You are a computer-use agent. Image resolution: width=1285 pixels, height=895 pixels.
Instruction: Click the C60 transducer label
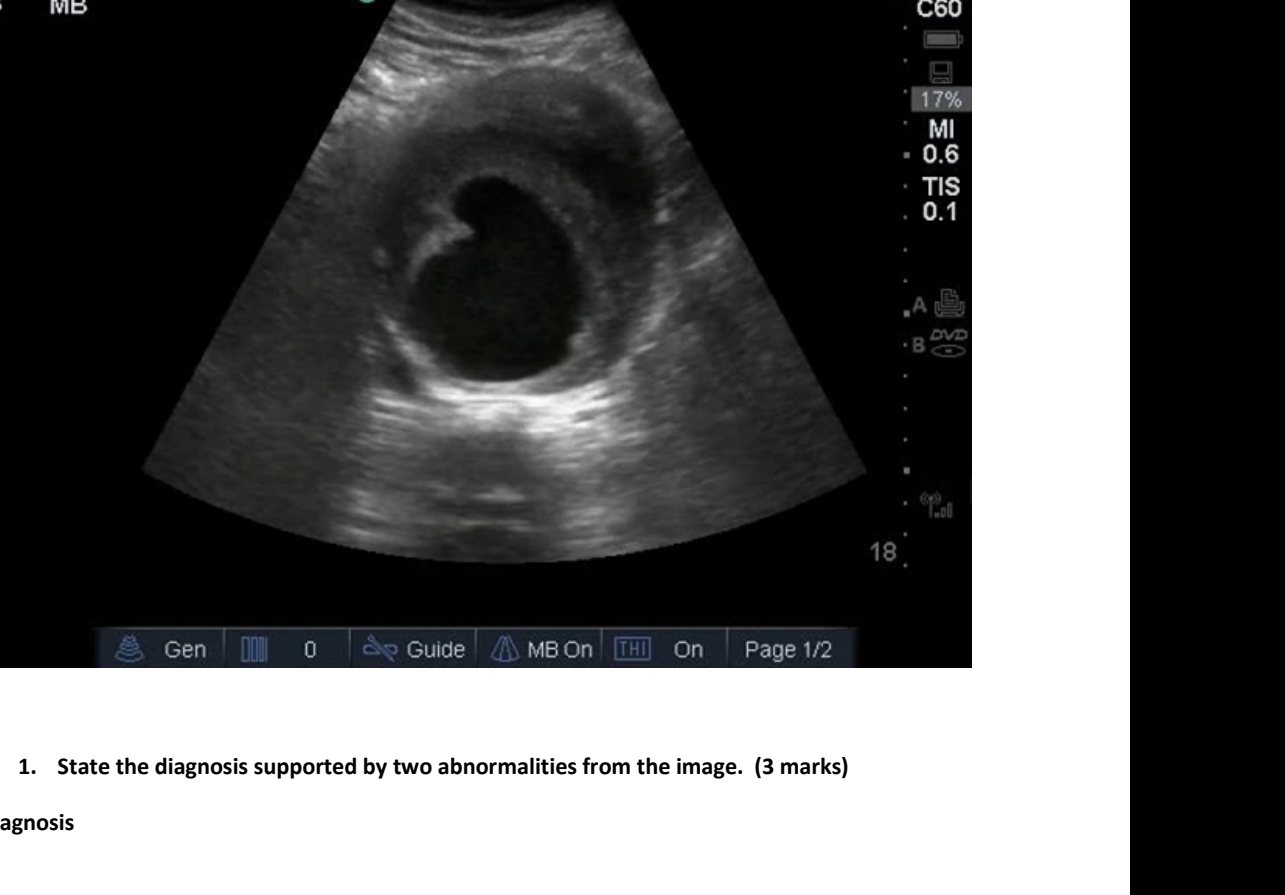(939, 10)
